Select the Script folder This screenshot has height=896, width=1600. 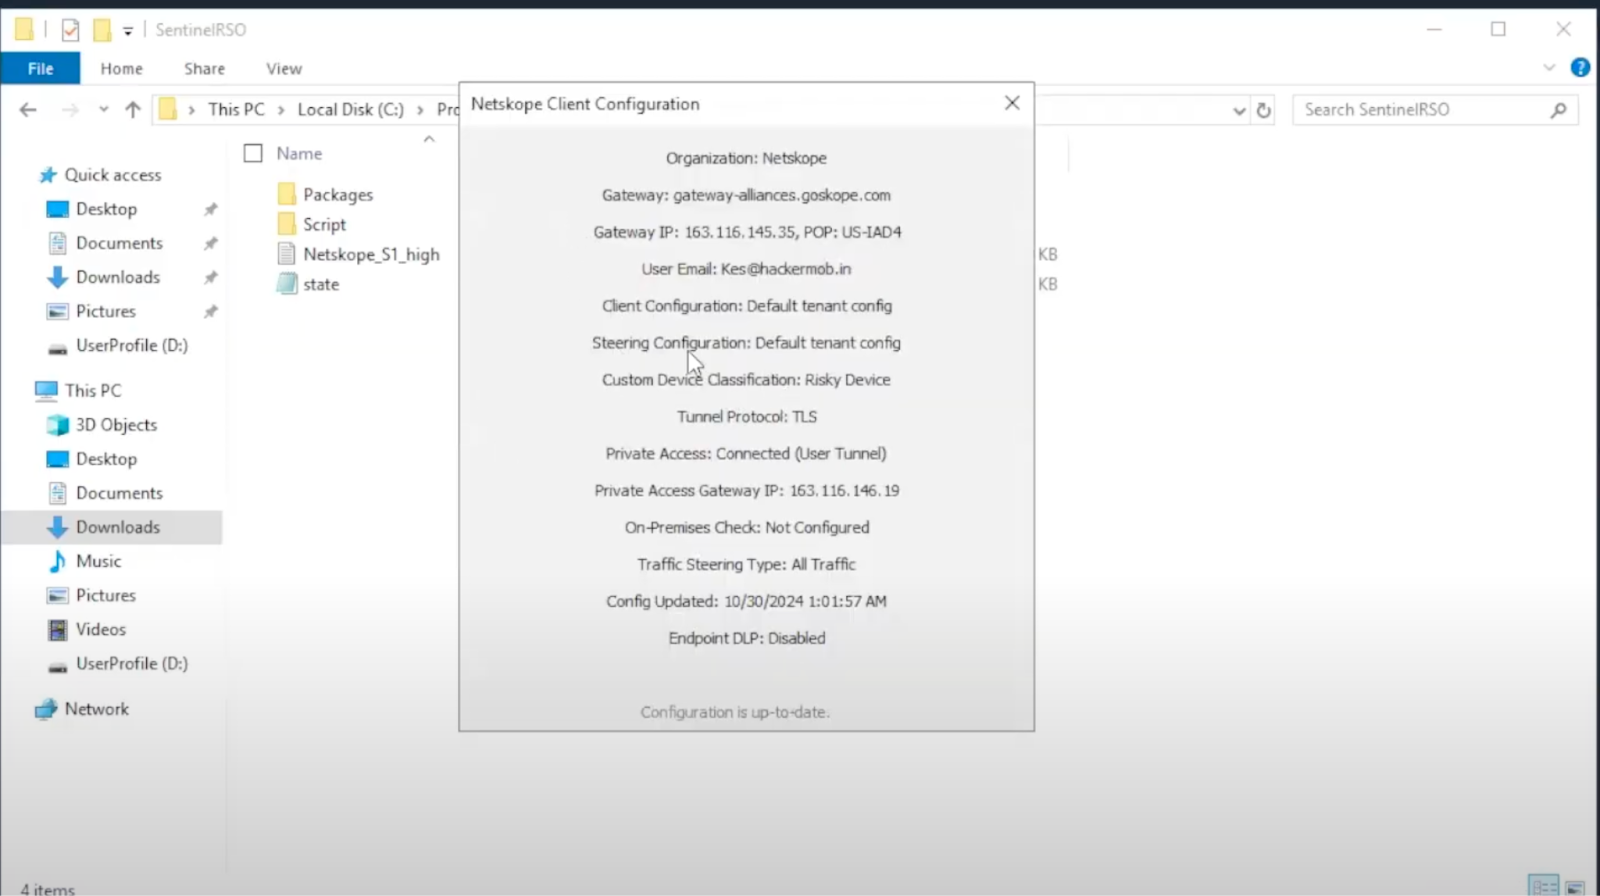[x=312, y=224]
